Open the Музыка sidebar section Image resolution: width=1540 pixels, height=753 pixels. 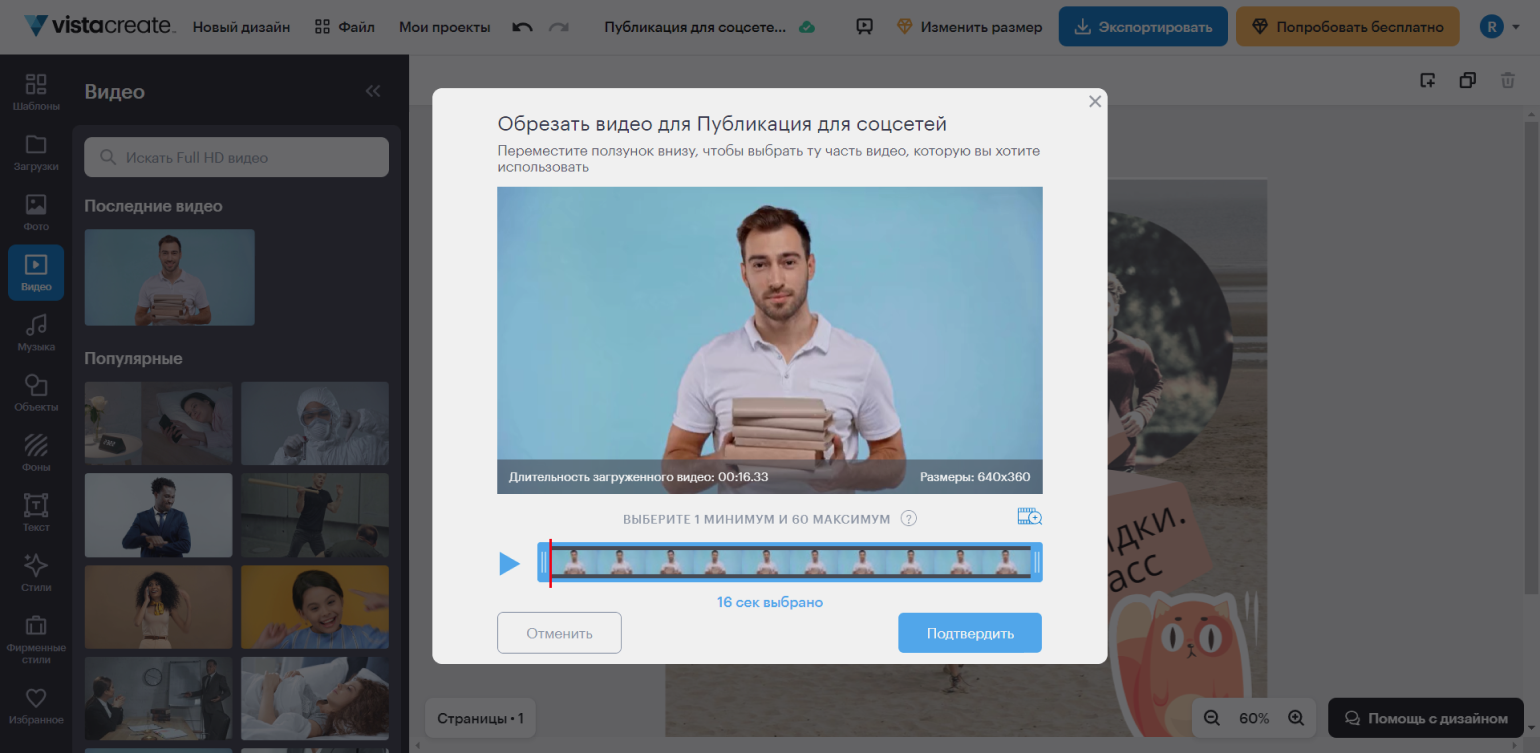[x=36, y=332]
